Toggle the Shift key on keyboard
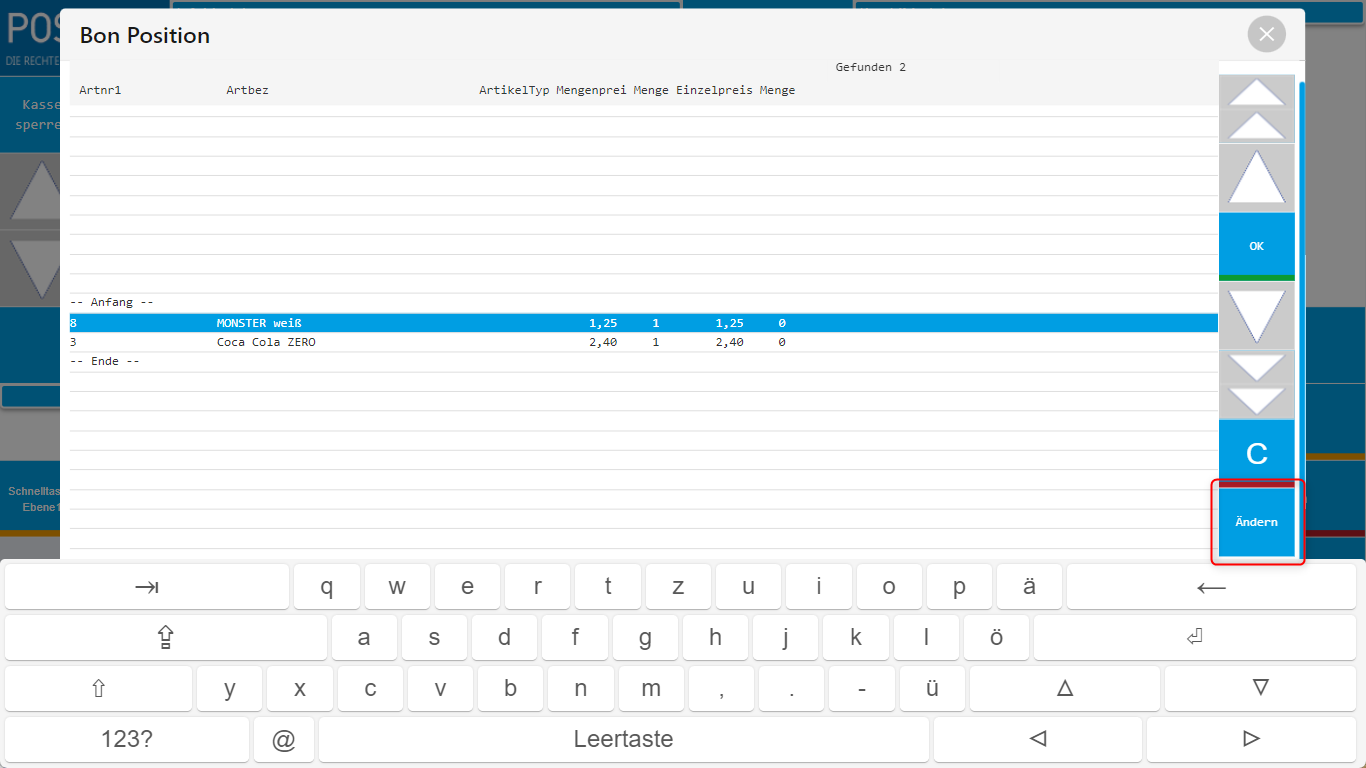The height and width of the screenshot is (768, 1366). pos(98,688)
